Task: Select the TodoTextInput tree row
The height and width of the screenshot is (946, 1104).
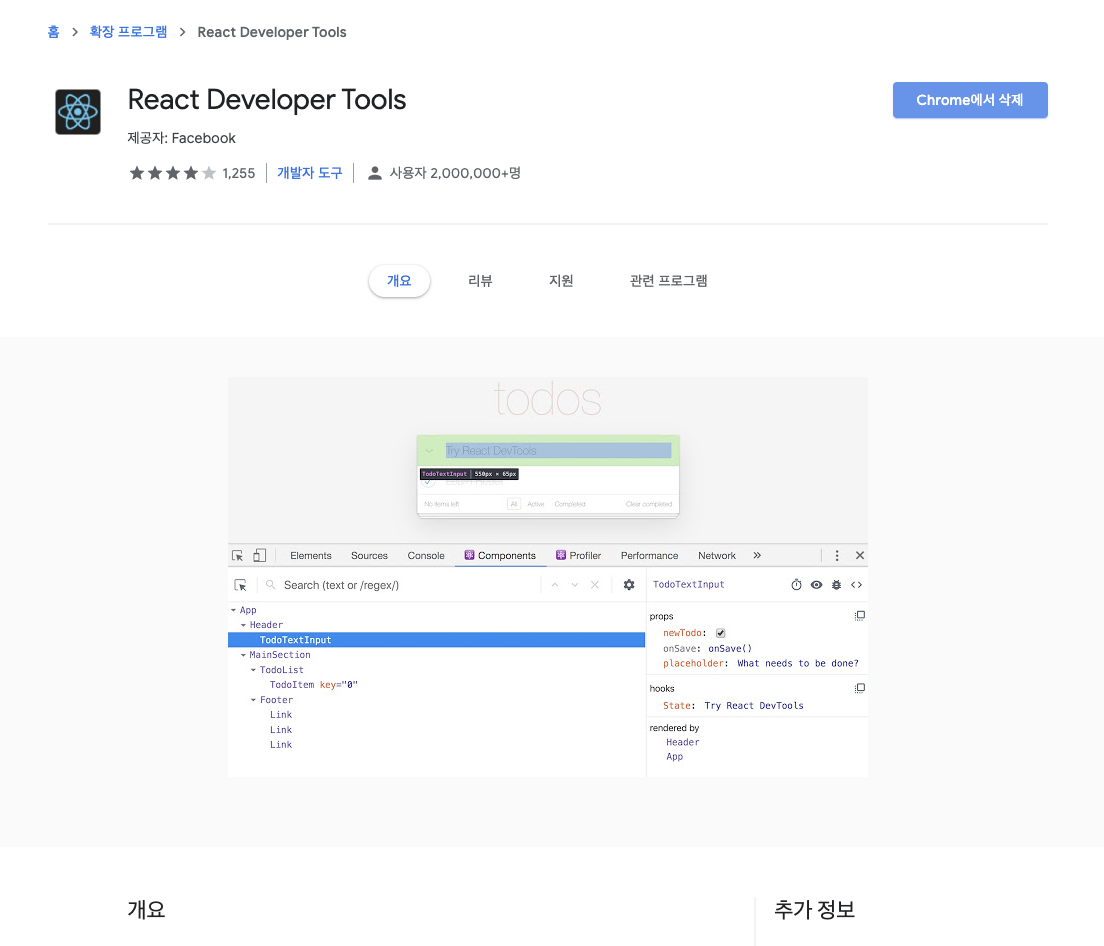Action: coord(437,640)
